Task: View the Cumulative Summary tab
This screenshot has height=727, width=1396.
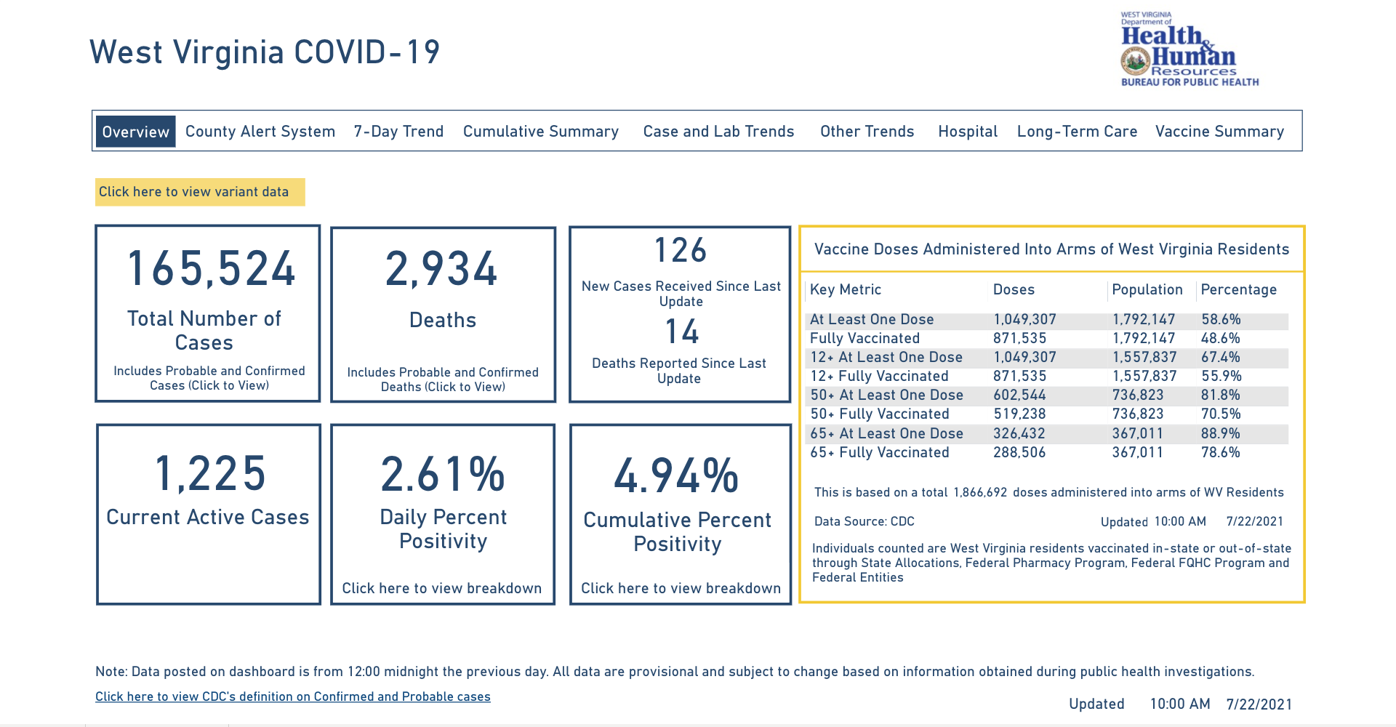Action: [540, 130]
